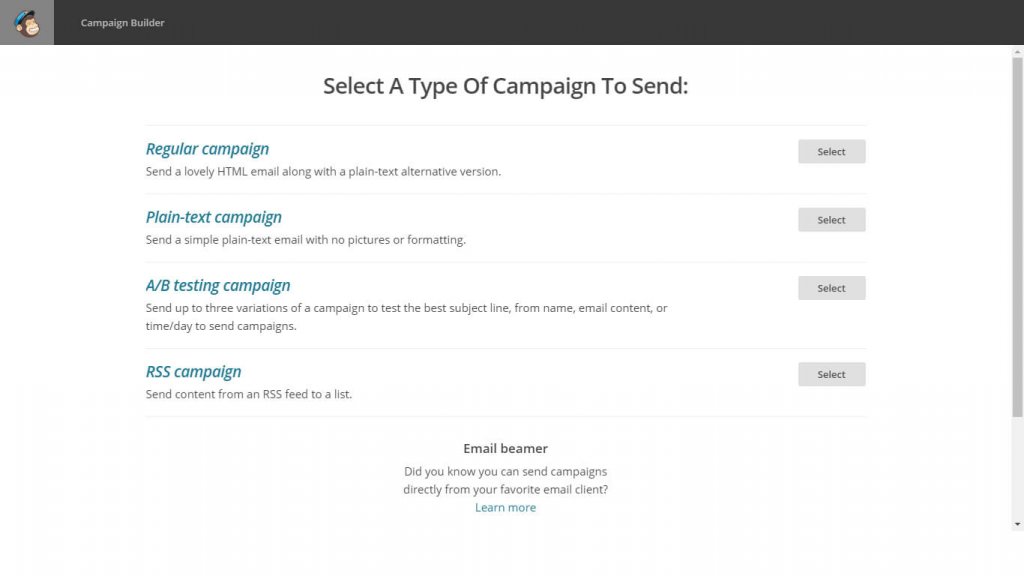This screenshot has width=1024, height=576.
Task: Click the Campaign Builder header label
Action: [121, 22]
